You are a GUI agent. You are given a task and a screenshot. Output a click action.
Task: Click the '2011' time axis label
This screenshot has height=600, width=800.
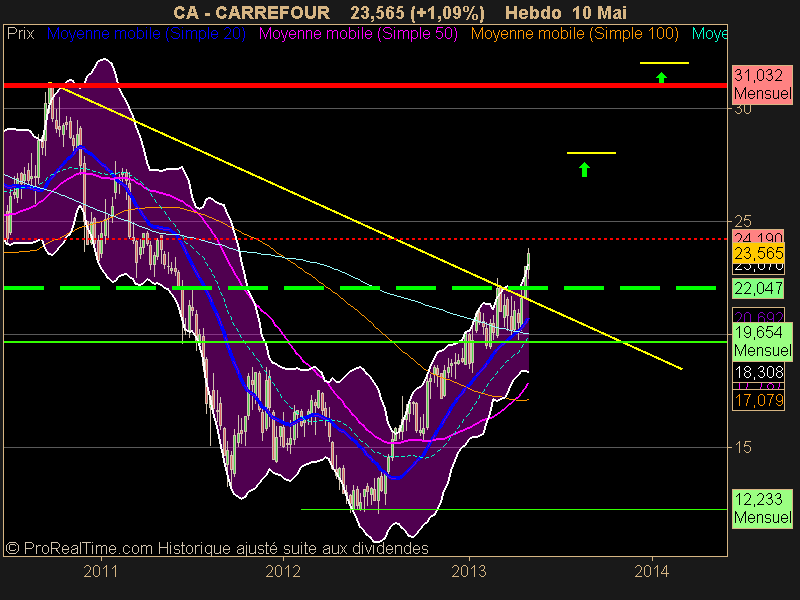pyautogui.click(x=101, y=571)
